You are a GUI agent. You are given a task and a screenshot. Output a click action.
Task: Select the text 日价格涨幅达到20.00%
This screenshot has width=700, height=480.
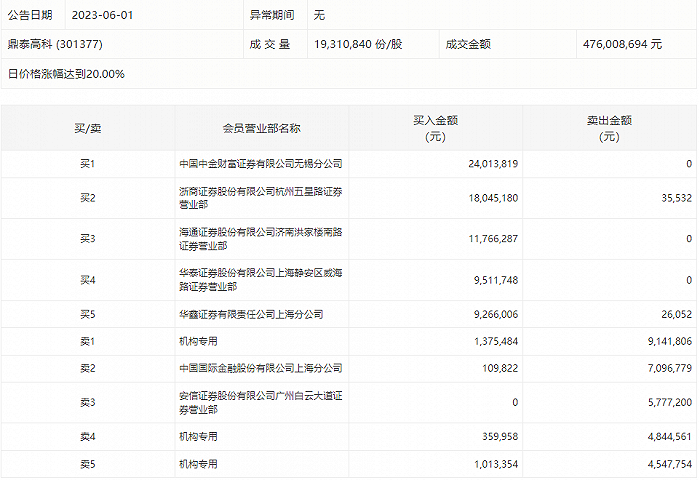click(x=66, y=74)
